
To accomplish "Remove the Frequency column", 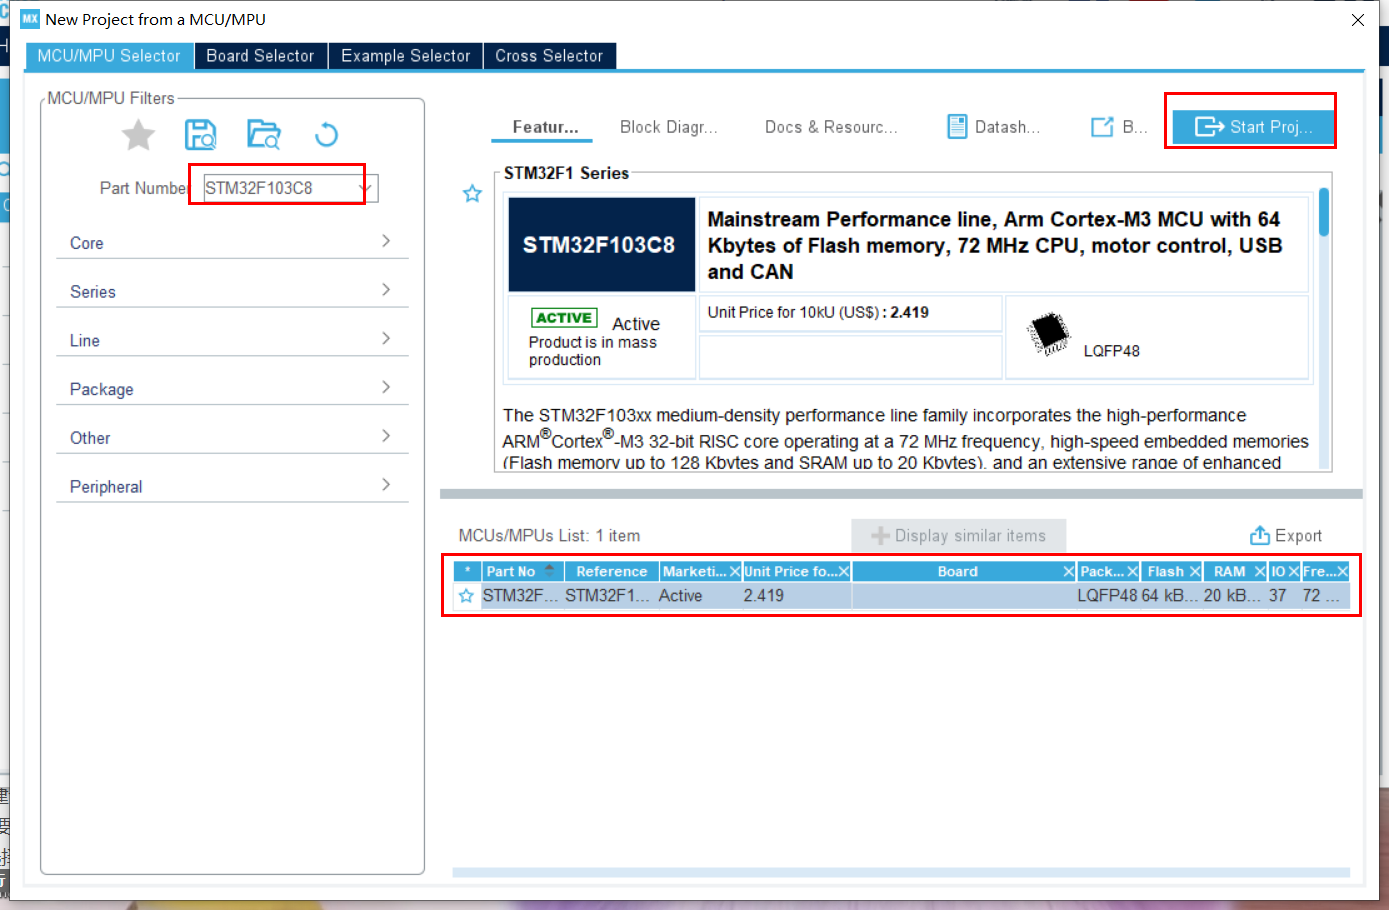I will pyautogui.click(x=1343, y=571).
